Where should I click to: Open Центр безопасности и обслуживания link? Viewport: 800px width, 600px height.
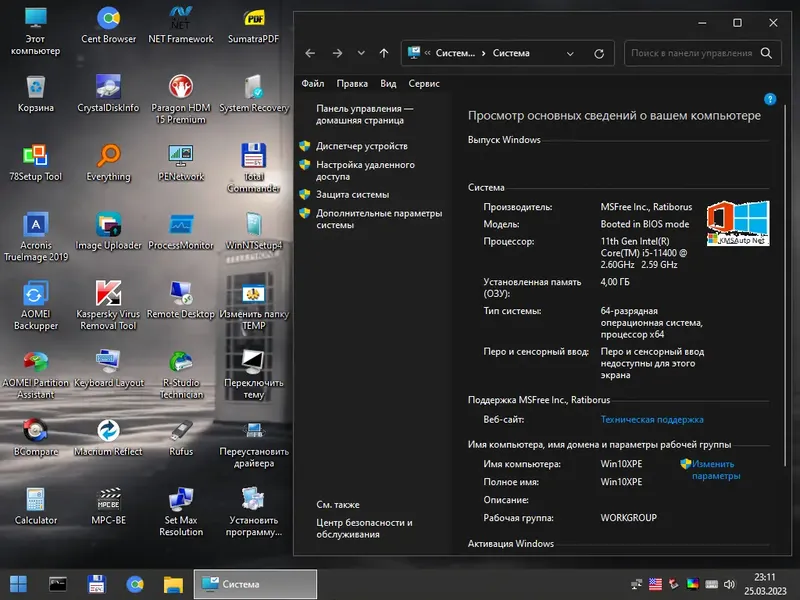364,529
